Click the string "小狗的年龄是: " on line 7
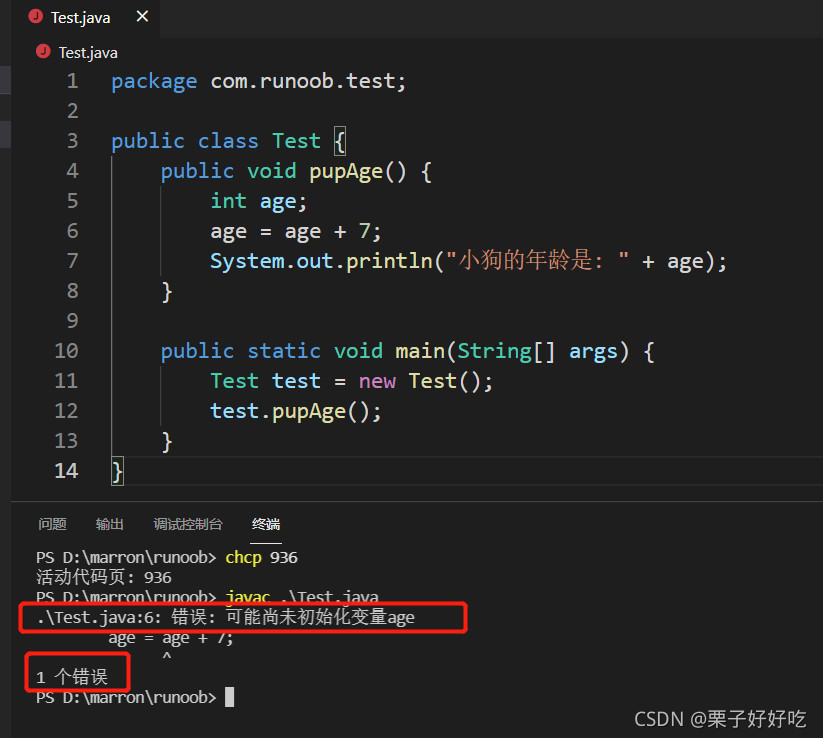 (537, 261)
